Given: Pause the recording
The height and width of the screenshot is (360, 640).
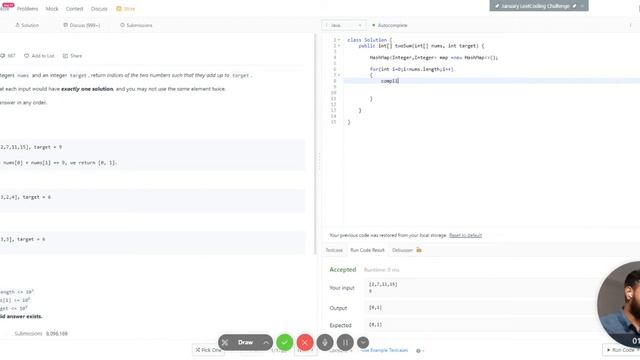Looking at the screenshot, I should (x=345, y=342).
